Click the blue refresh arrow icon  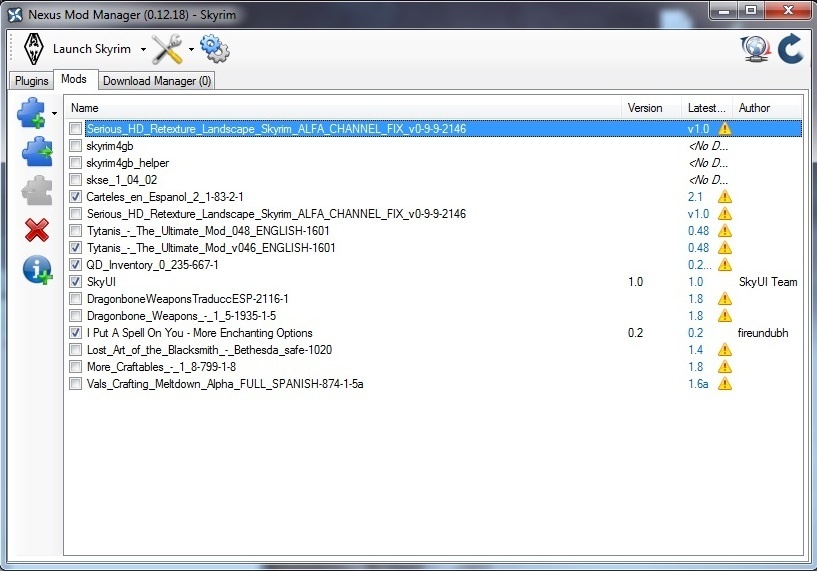[x=790, y=48]
